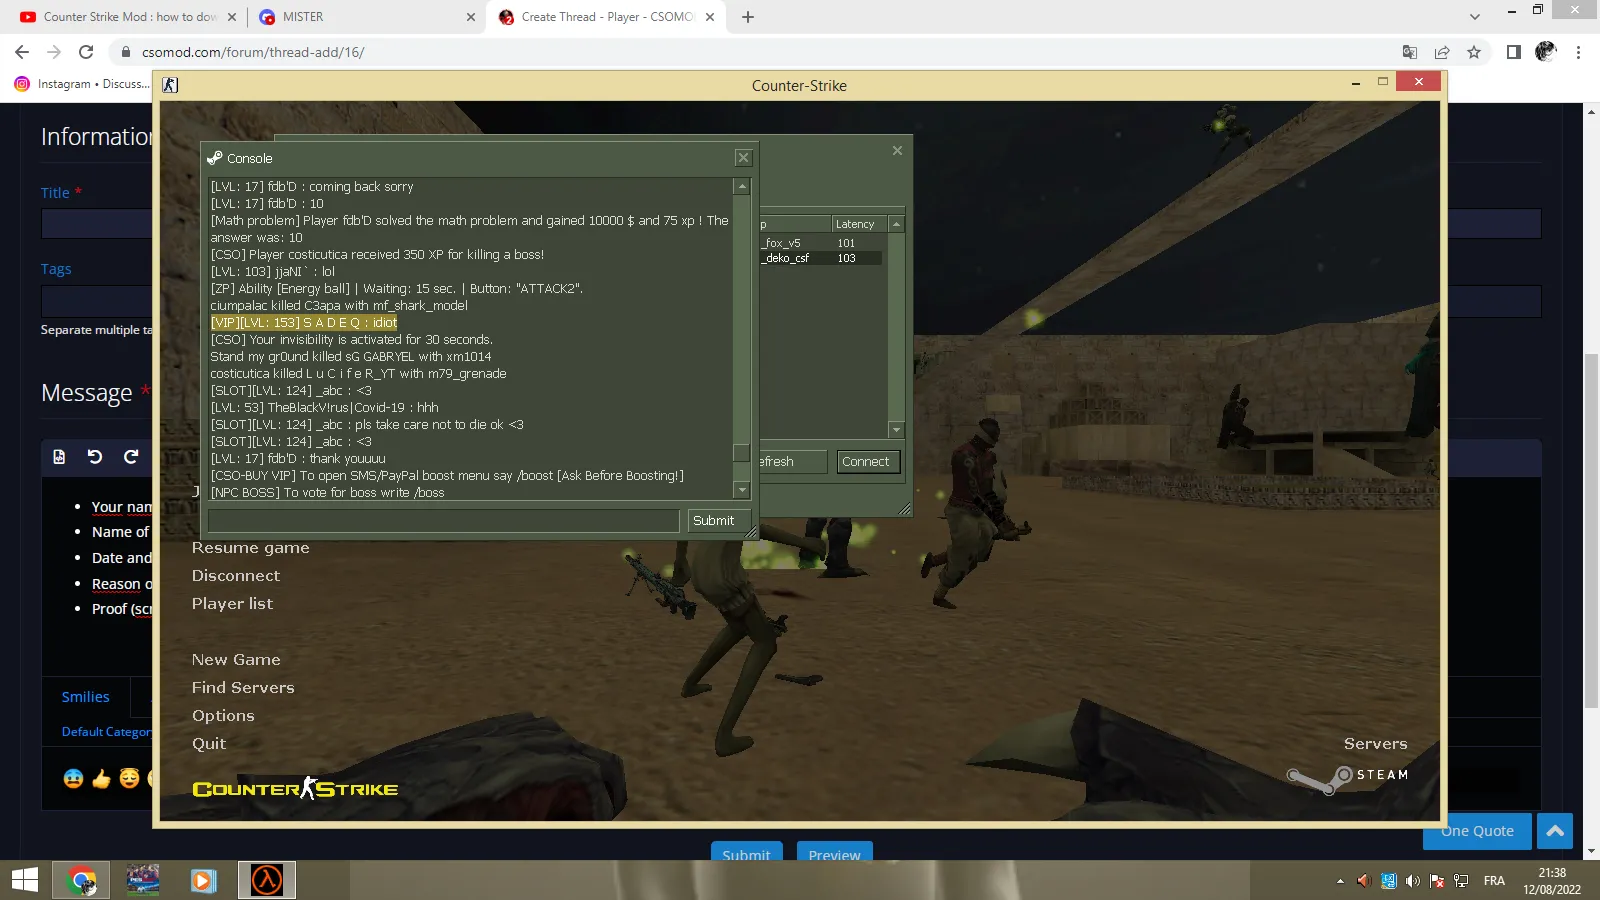1600x900 pixels.
Task: Click the Counter-Strike window title icon
Action: [x=170, y=85]
